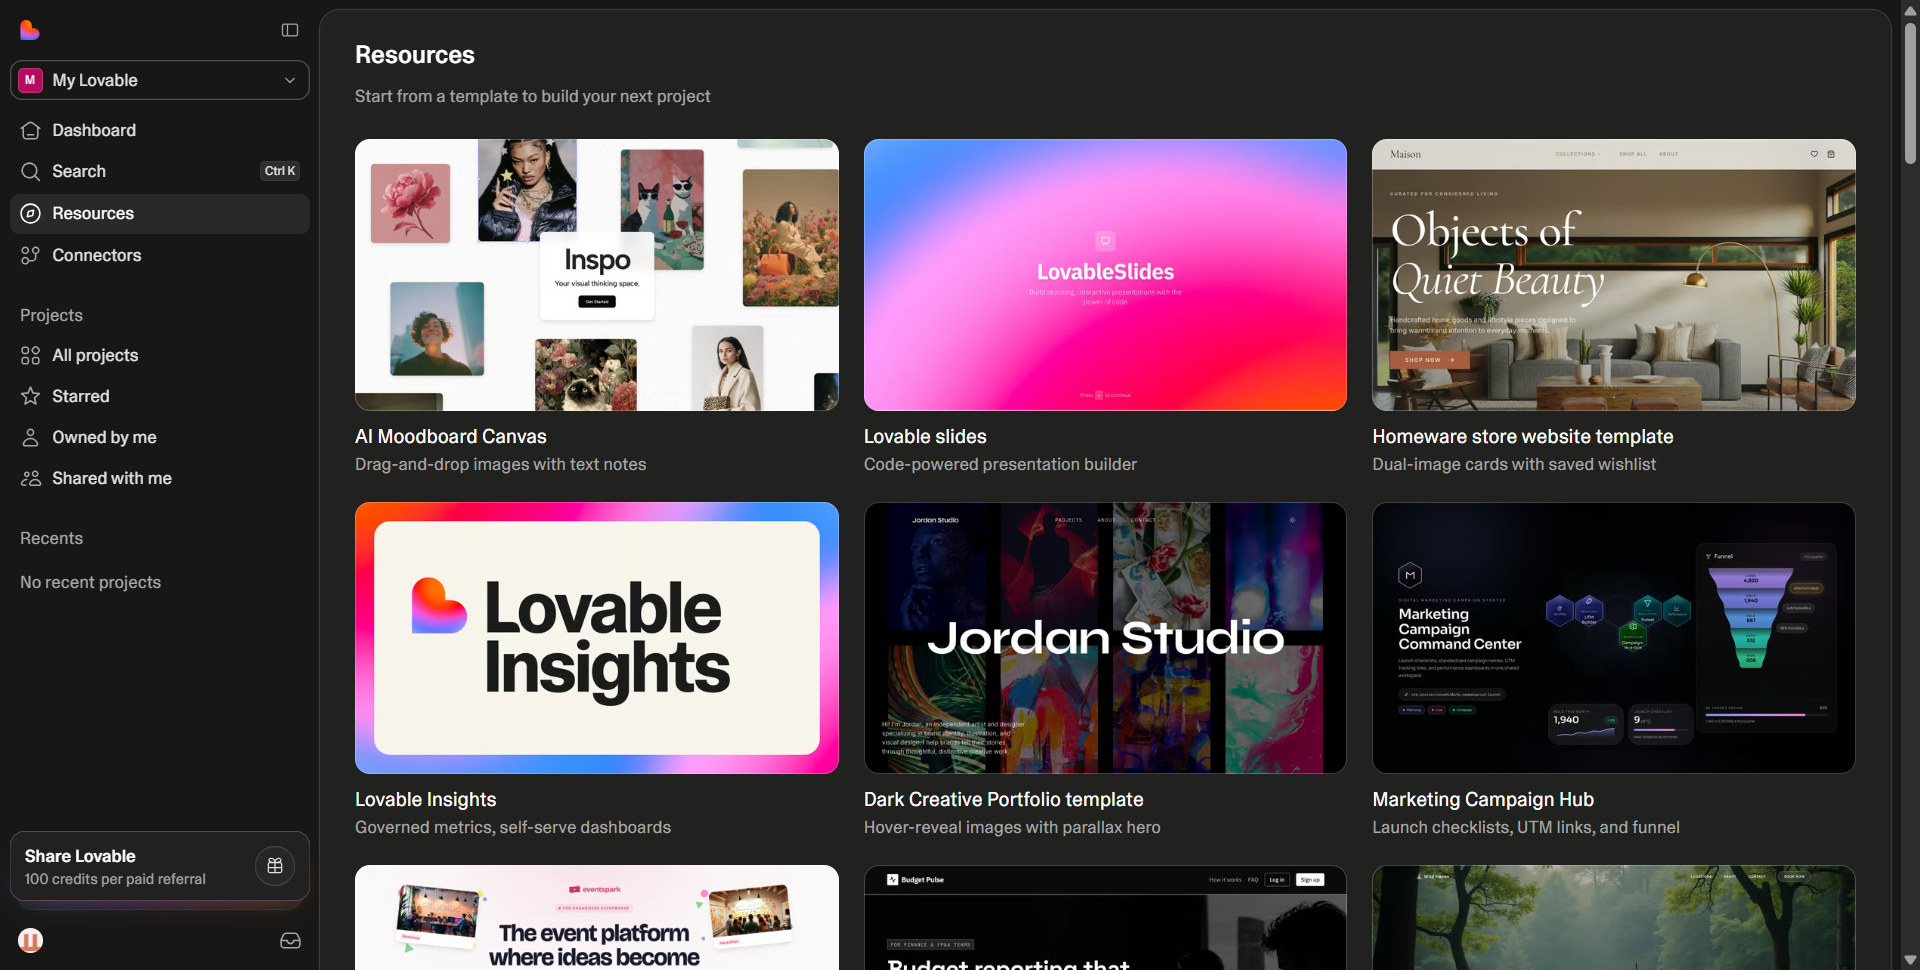
Task: Click the Search magnifier icon
Action: point(31,171)
